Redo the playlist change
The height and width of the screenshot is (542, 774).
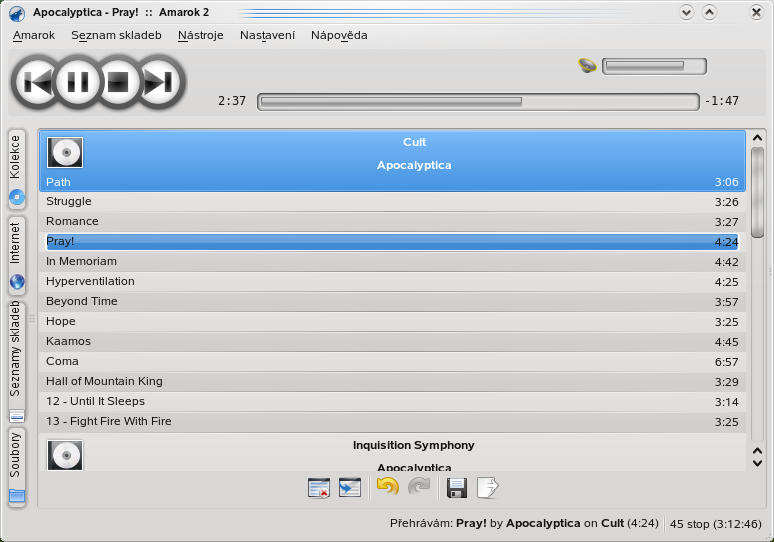(419, 487)
